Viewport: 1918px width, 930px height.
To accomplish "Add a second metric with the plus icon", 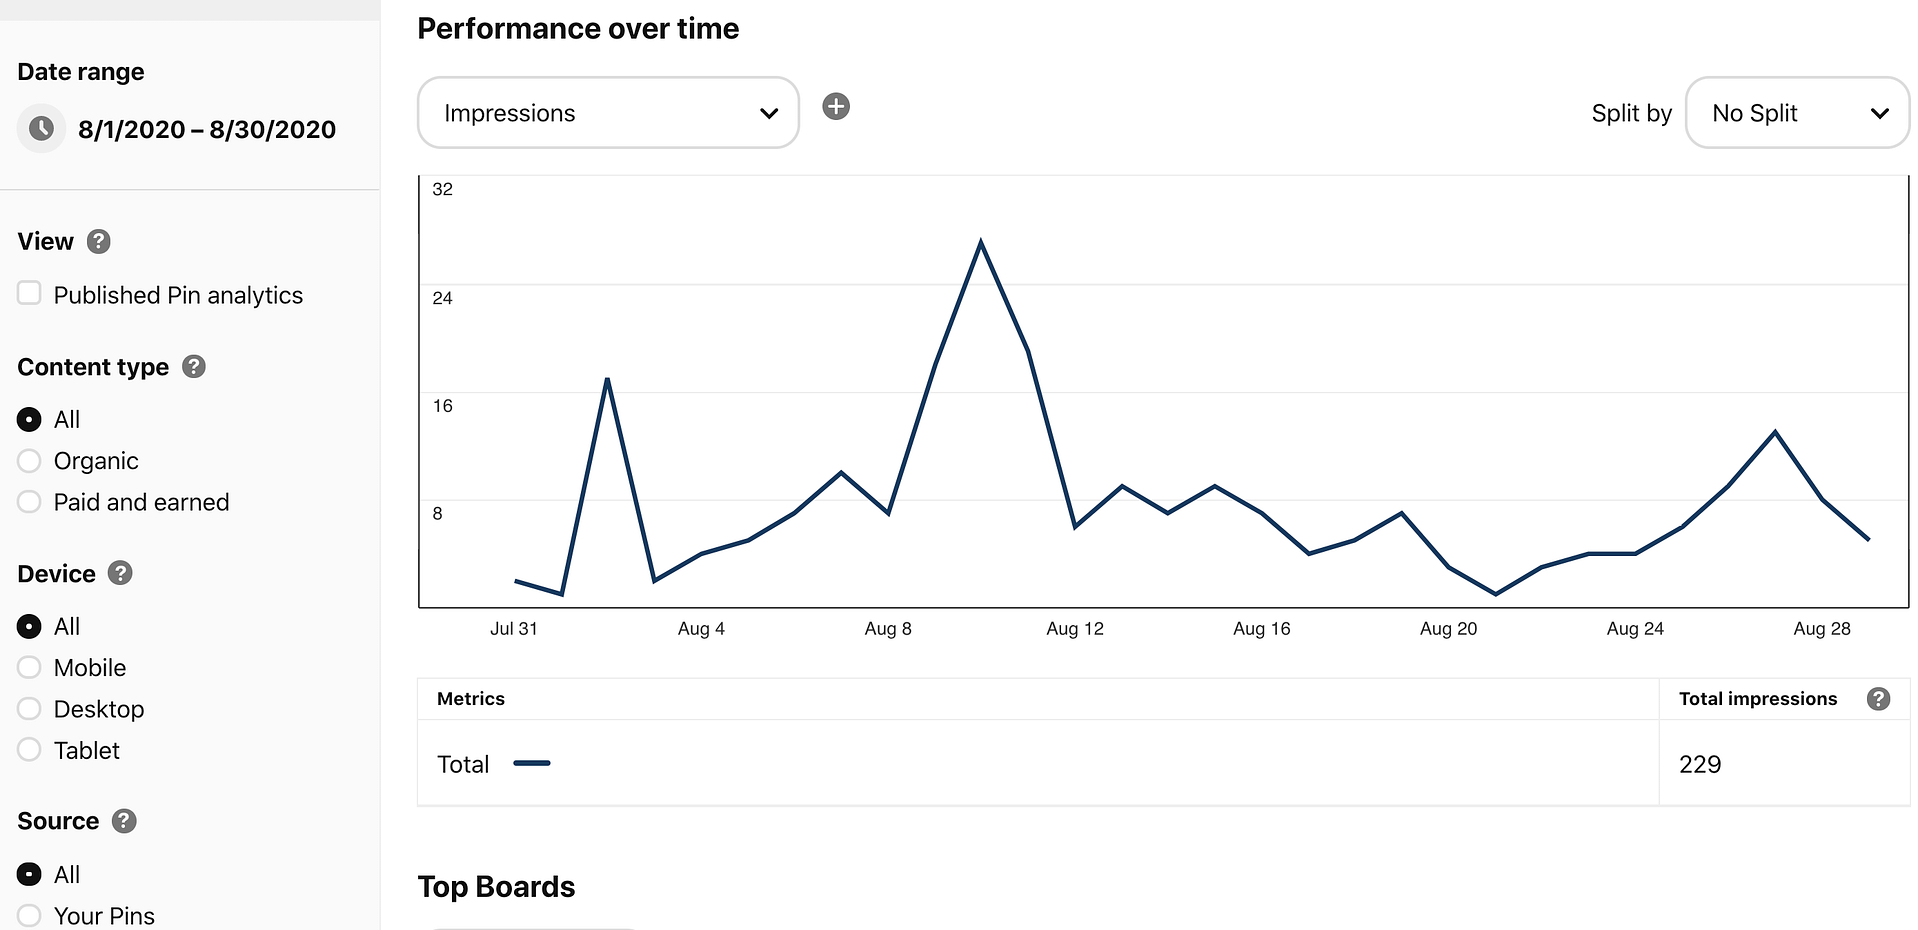I will point(836,106).
